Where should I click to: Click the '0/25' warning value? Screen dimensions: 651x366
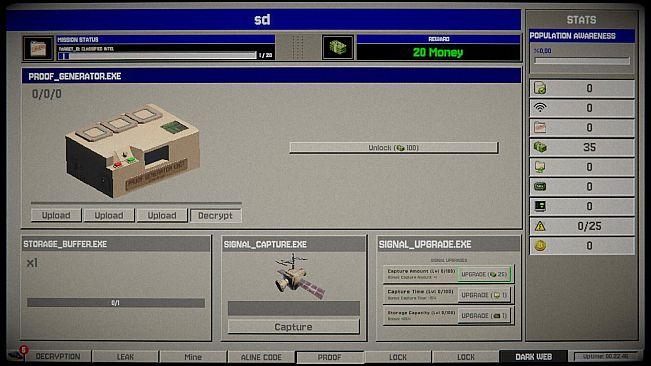(x=590, y=226)
